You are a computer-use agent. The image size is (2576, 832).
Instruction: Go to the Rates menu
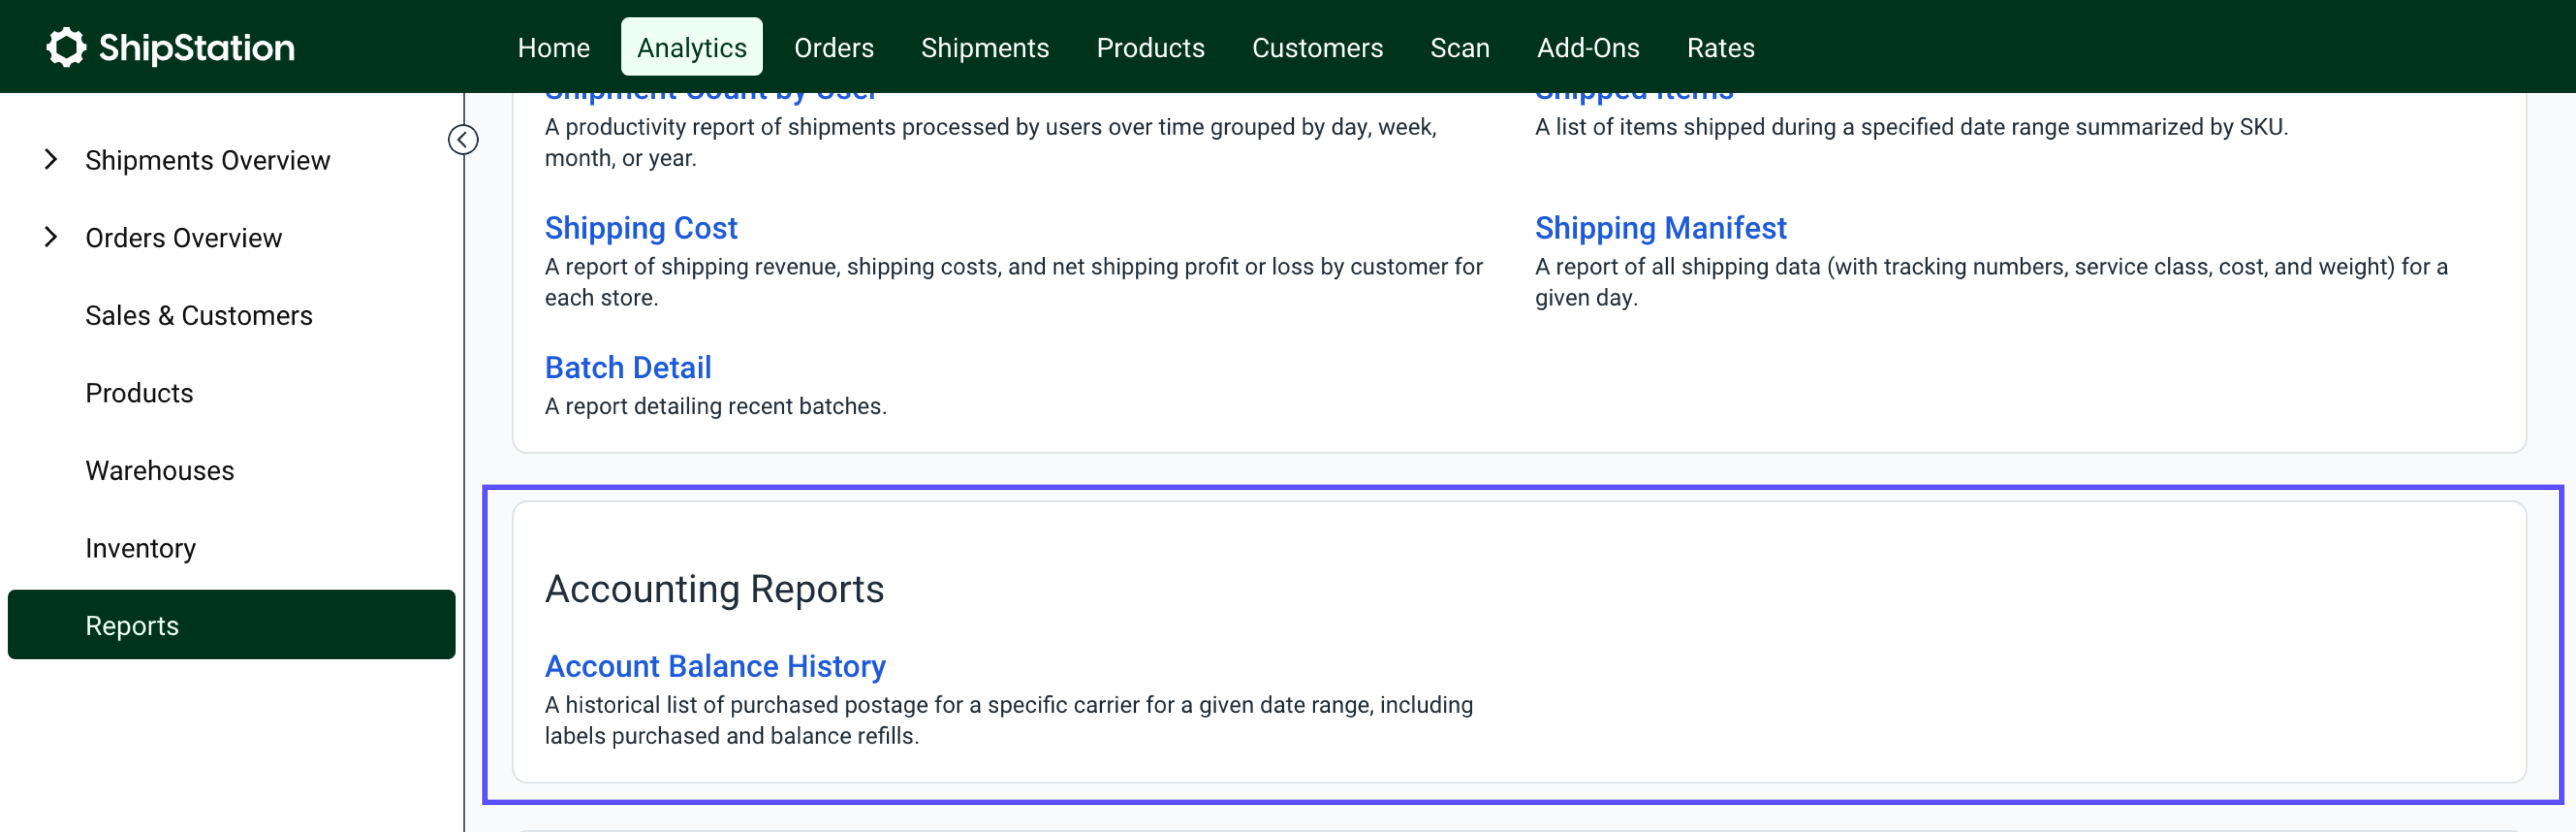1720,47
